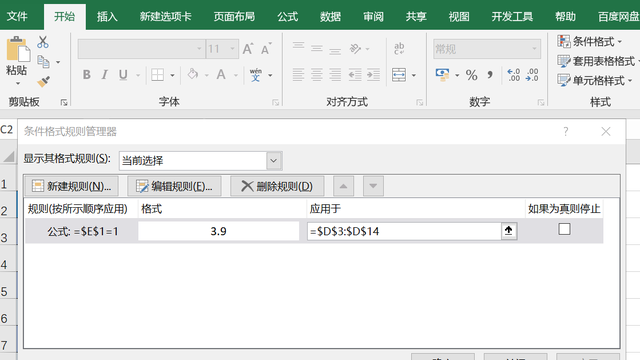Click the 删除规则(D) button
640x360 pixels.
click(277, 186)
